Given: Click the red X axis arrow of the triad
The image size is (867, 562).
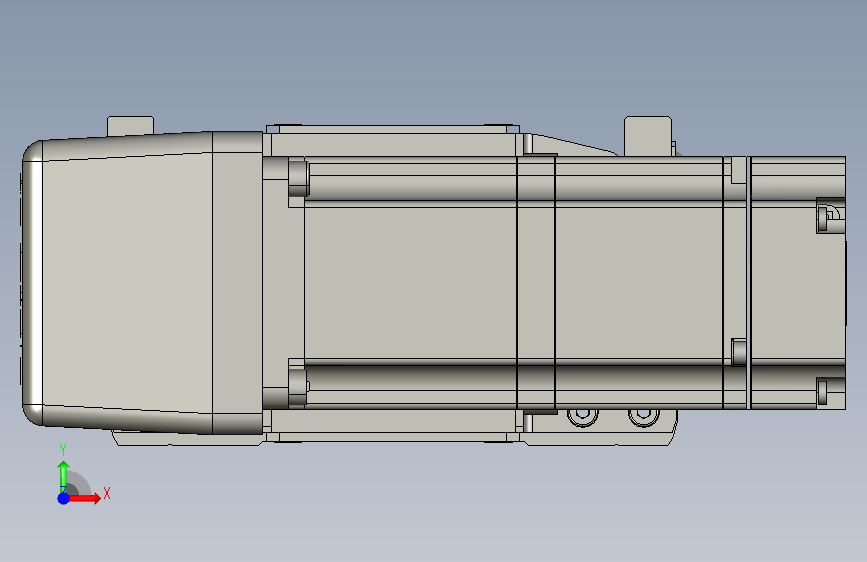Looking at the screenshot, I should point(83,498).
